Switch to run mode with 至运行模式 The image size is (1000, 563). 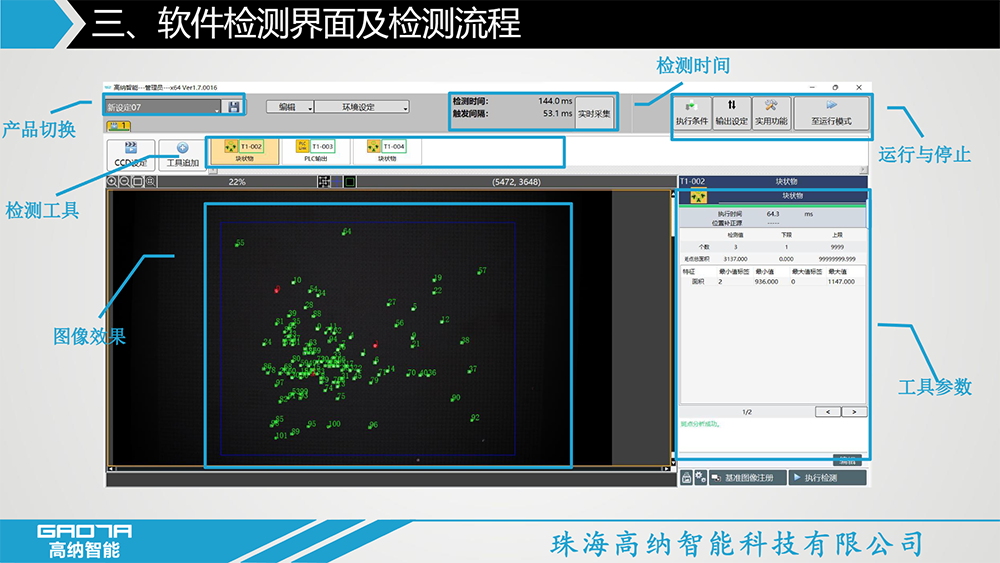[831, 112]
